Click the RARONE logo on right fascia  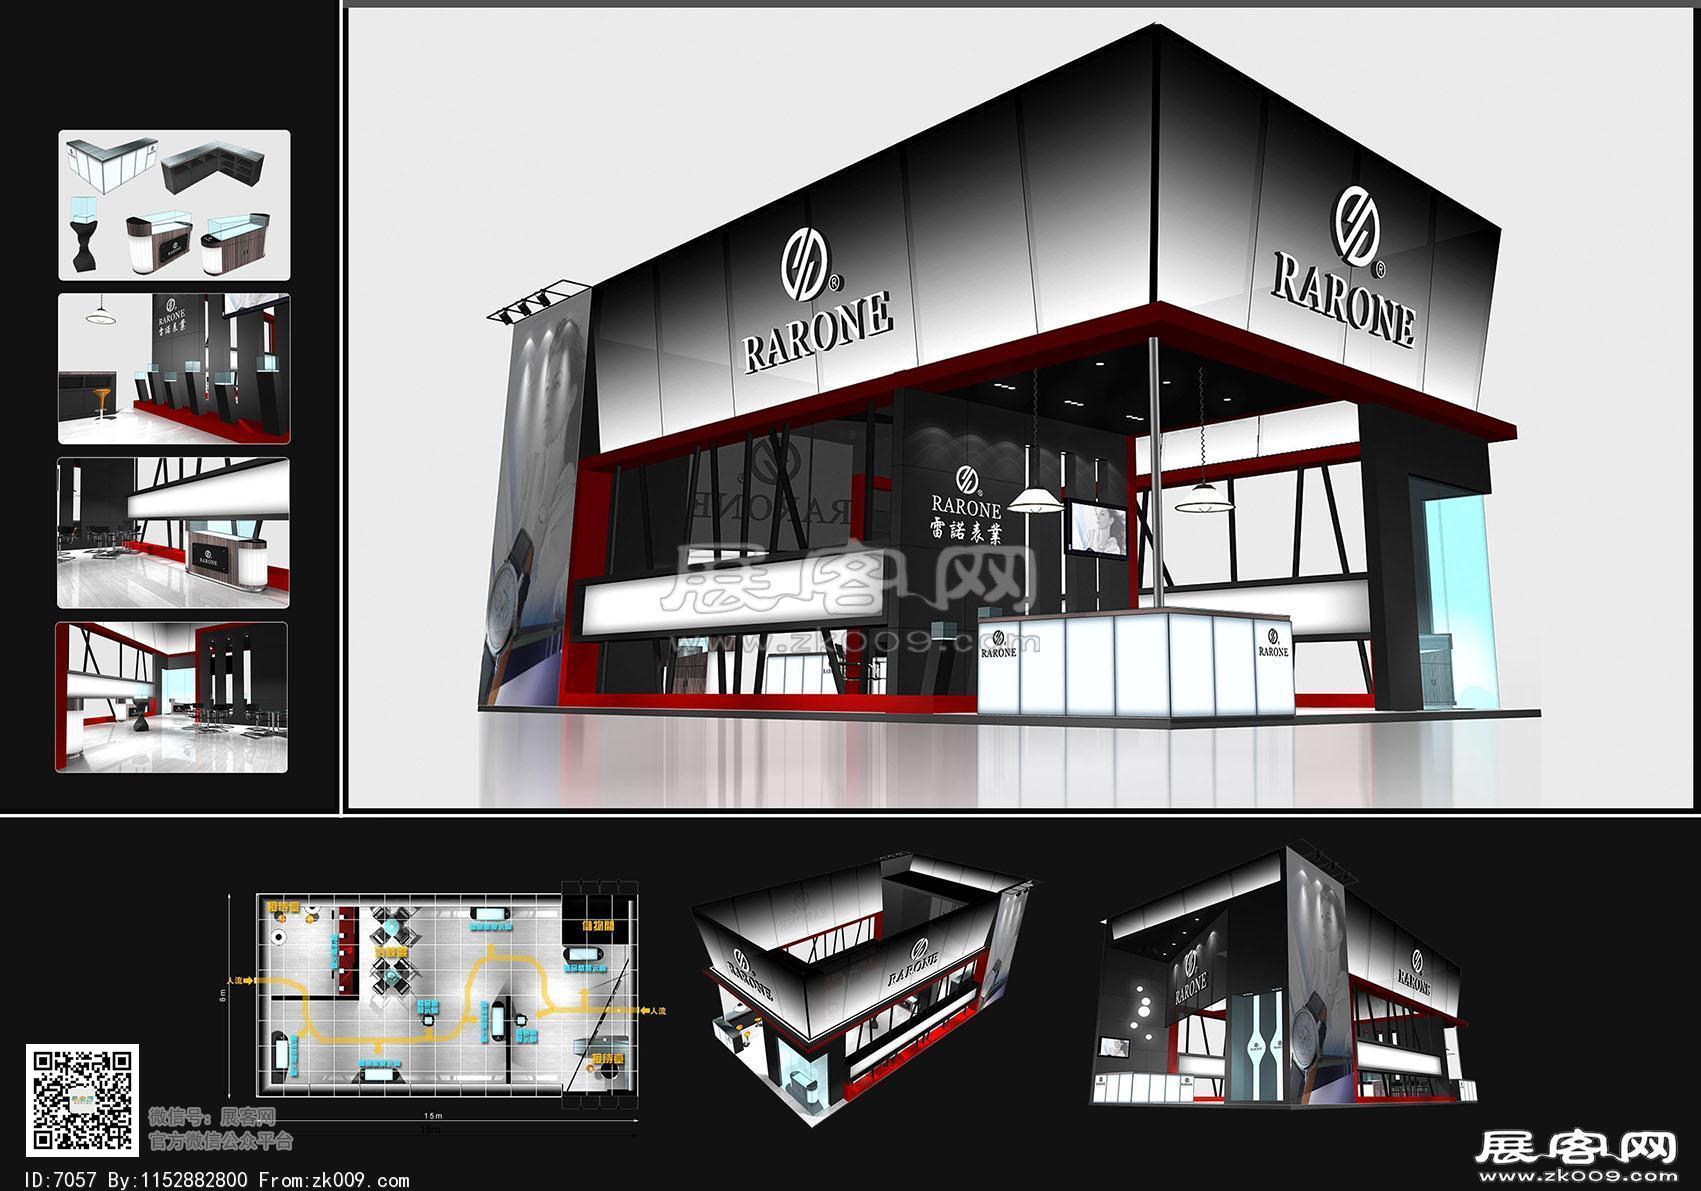click(1343, 266)
